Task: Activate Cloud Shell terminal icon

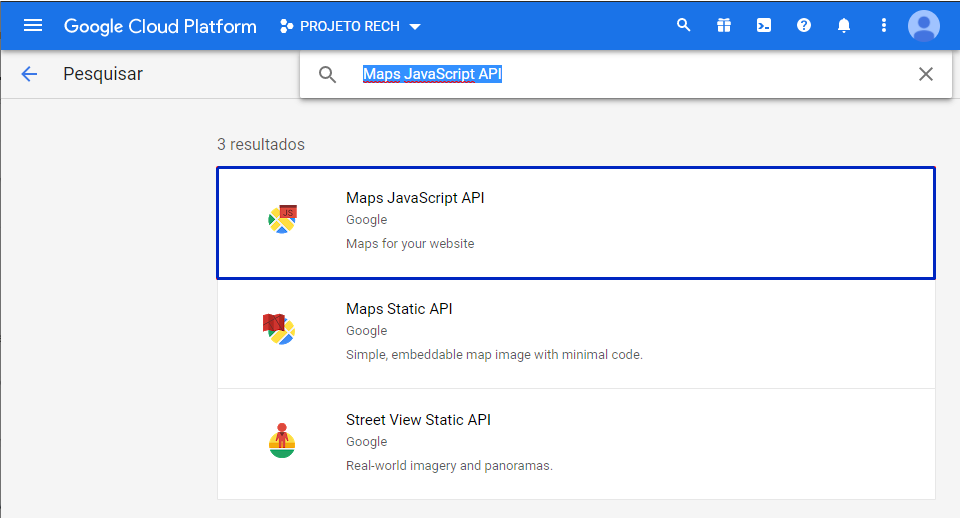Action: [764, 25]
